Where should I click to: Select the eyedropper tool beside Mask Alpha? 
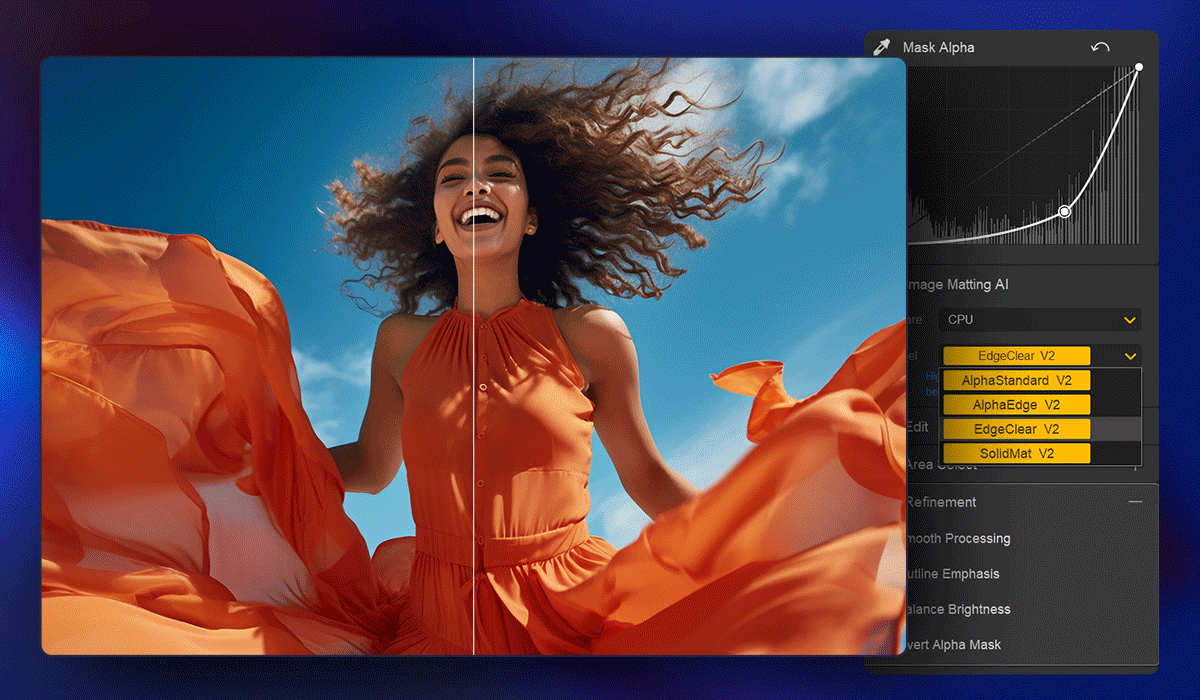click(882, 47)
